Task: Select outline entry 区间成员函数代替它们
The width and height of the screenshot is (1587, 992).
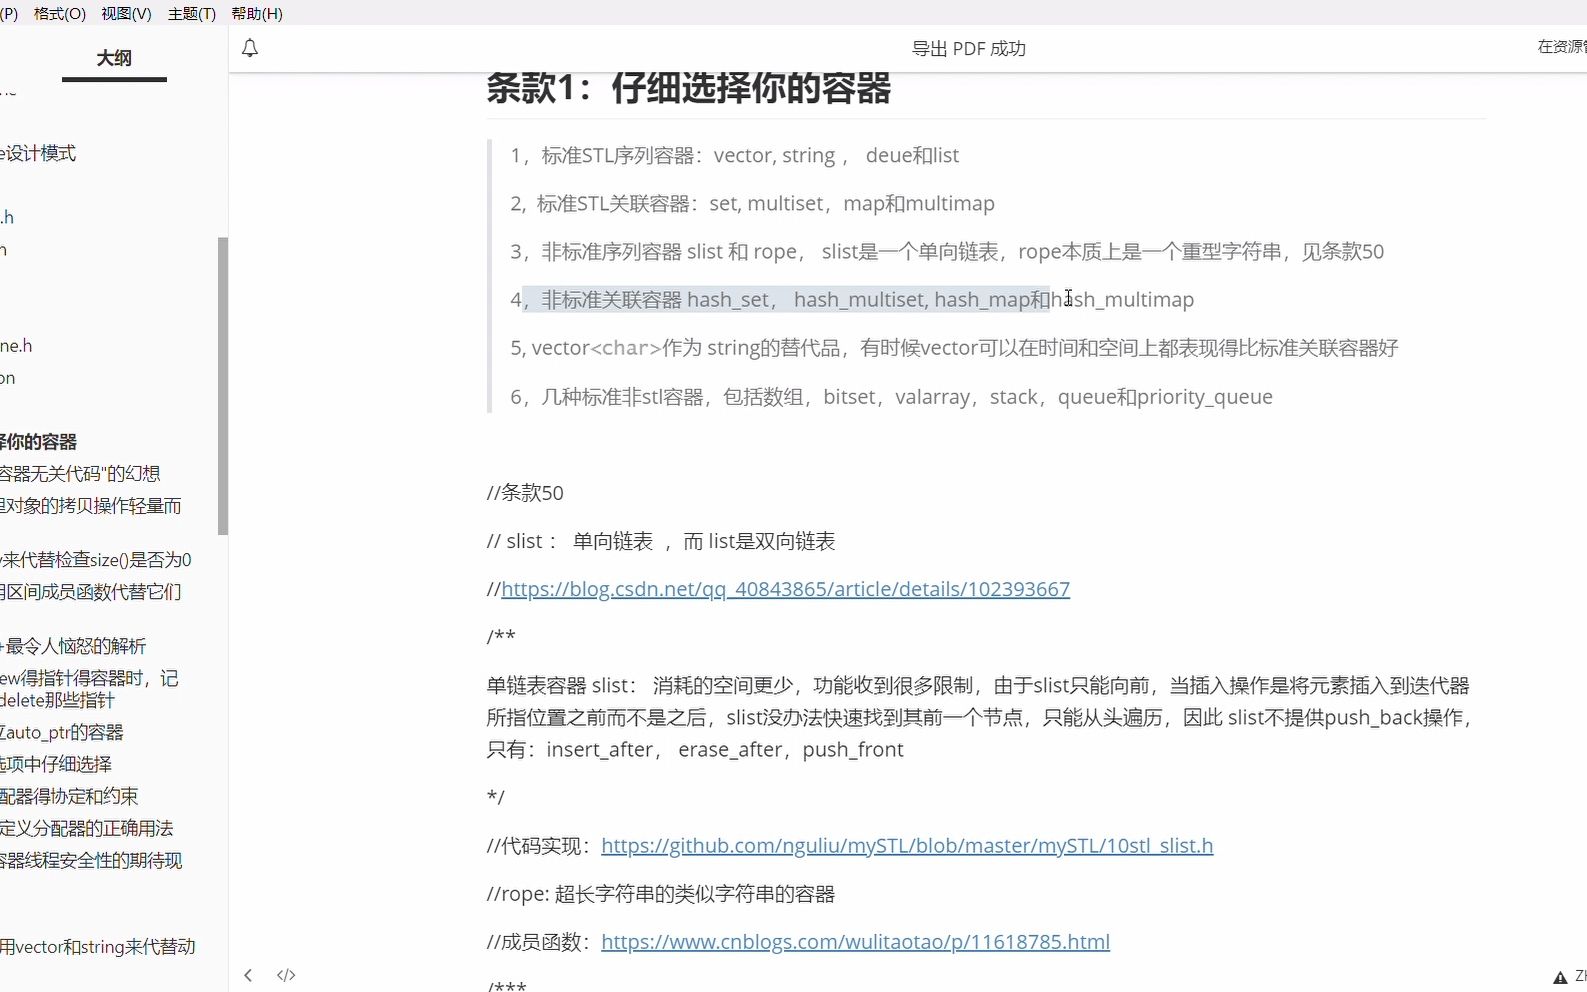Action: (91, 592)
